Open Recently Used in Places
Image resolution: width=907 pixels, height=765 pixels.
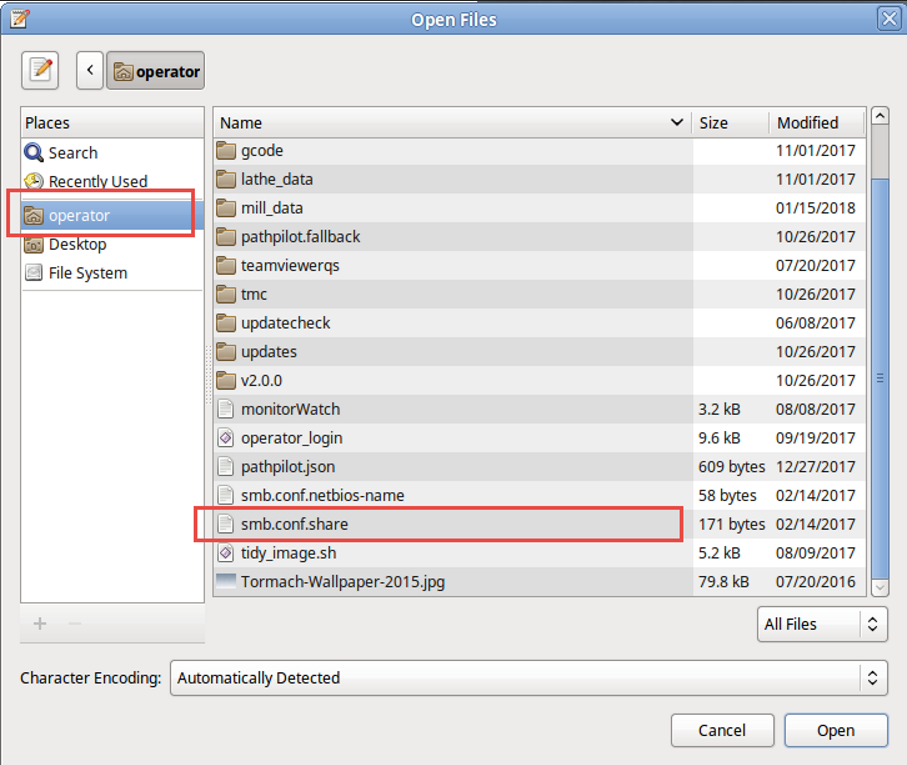click(97, 181)
